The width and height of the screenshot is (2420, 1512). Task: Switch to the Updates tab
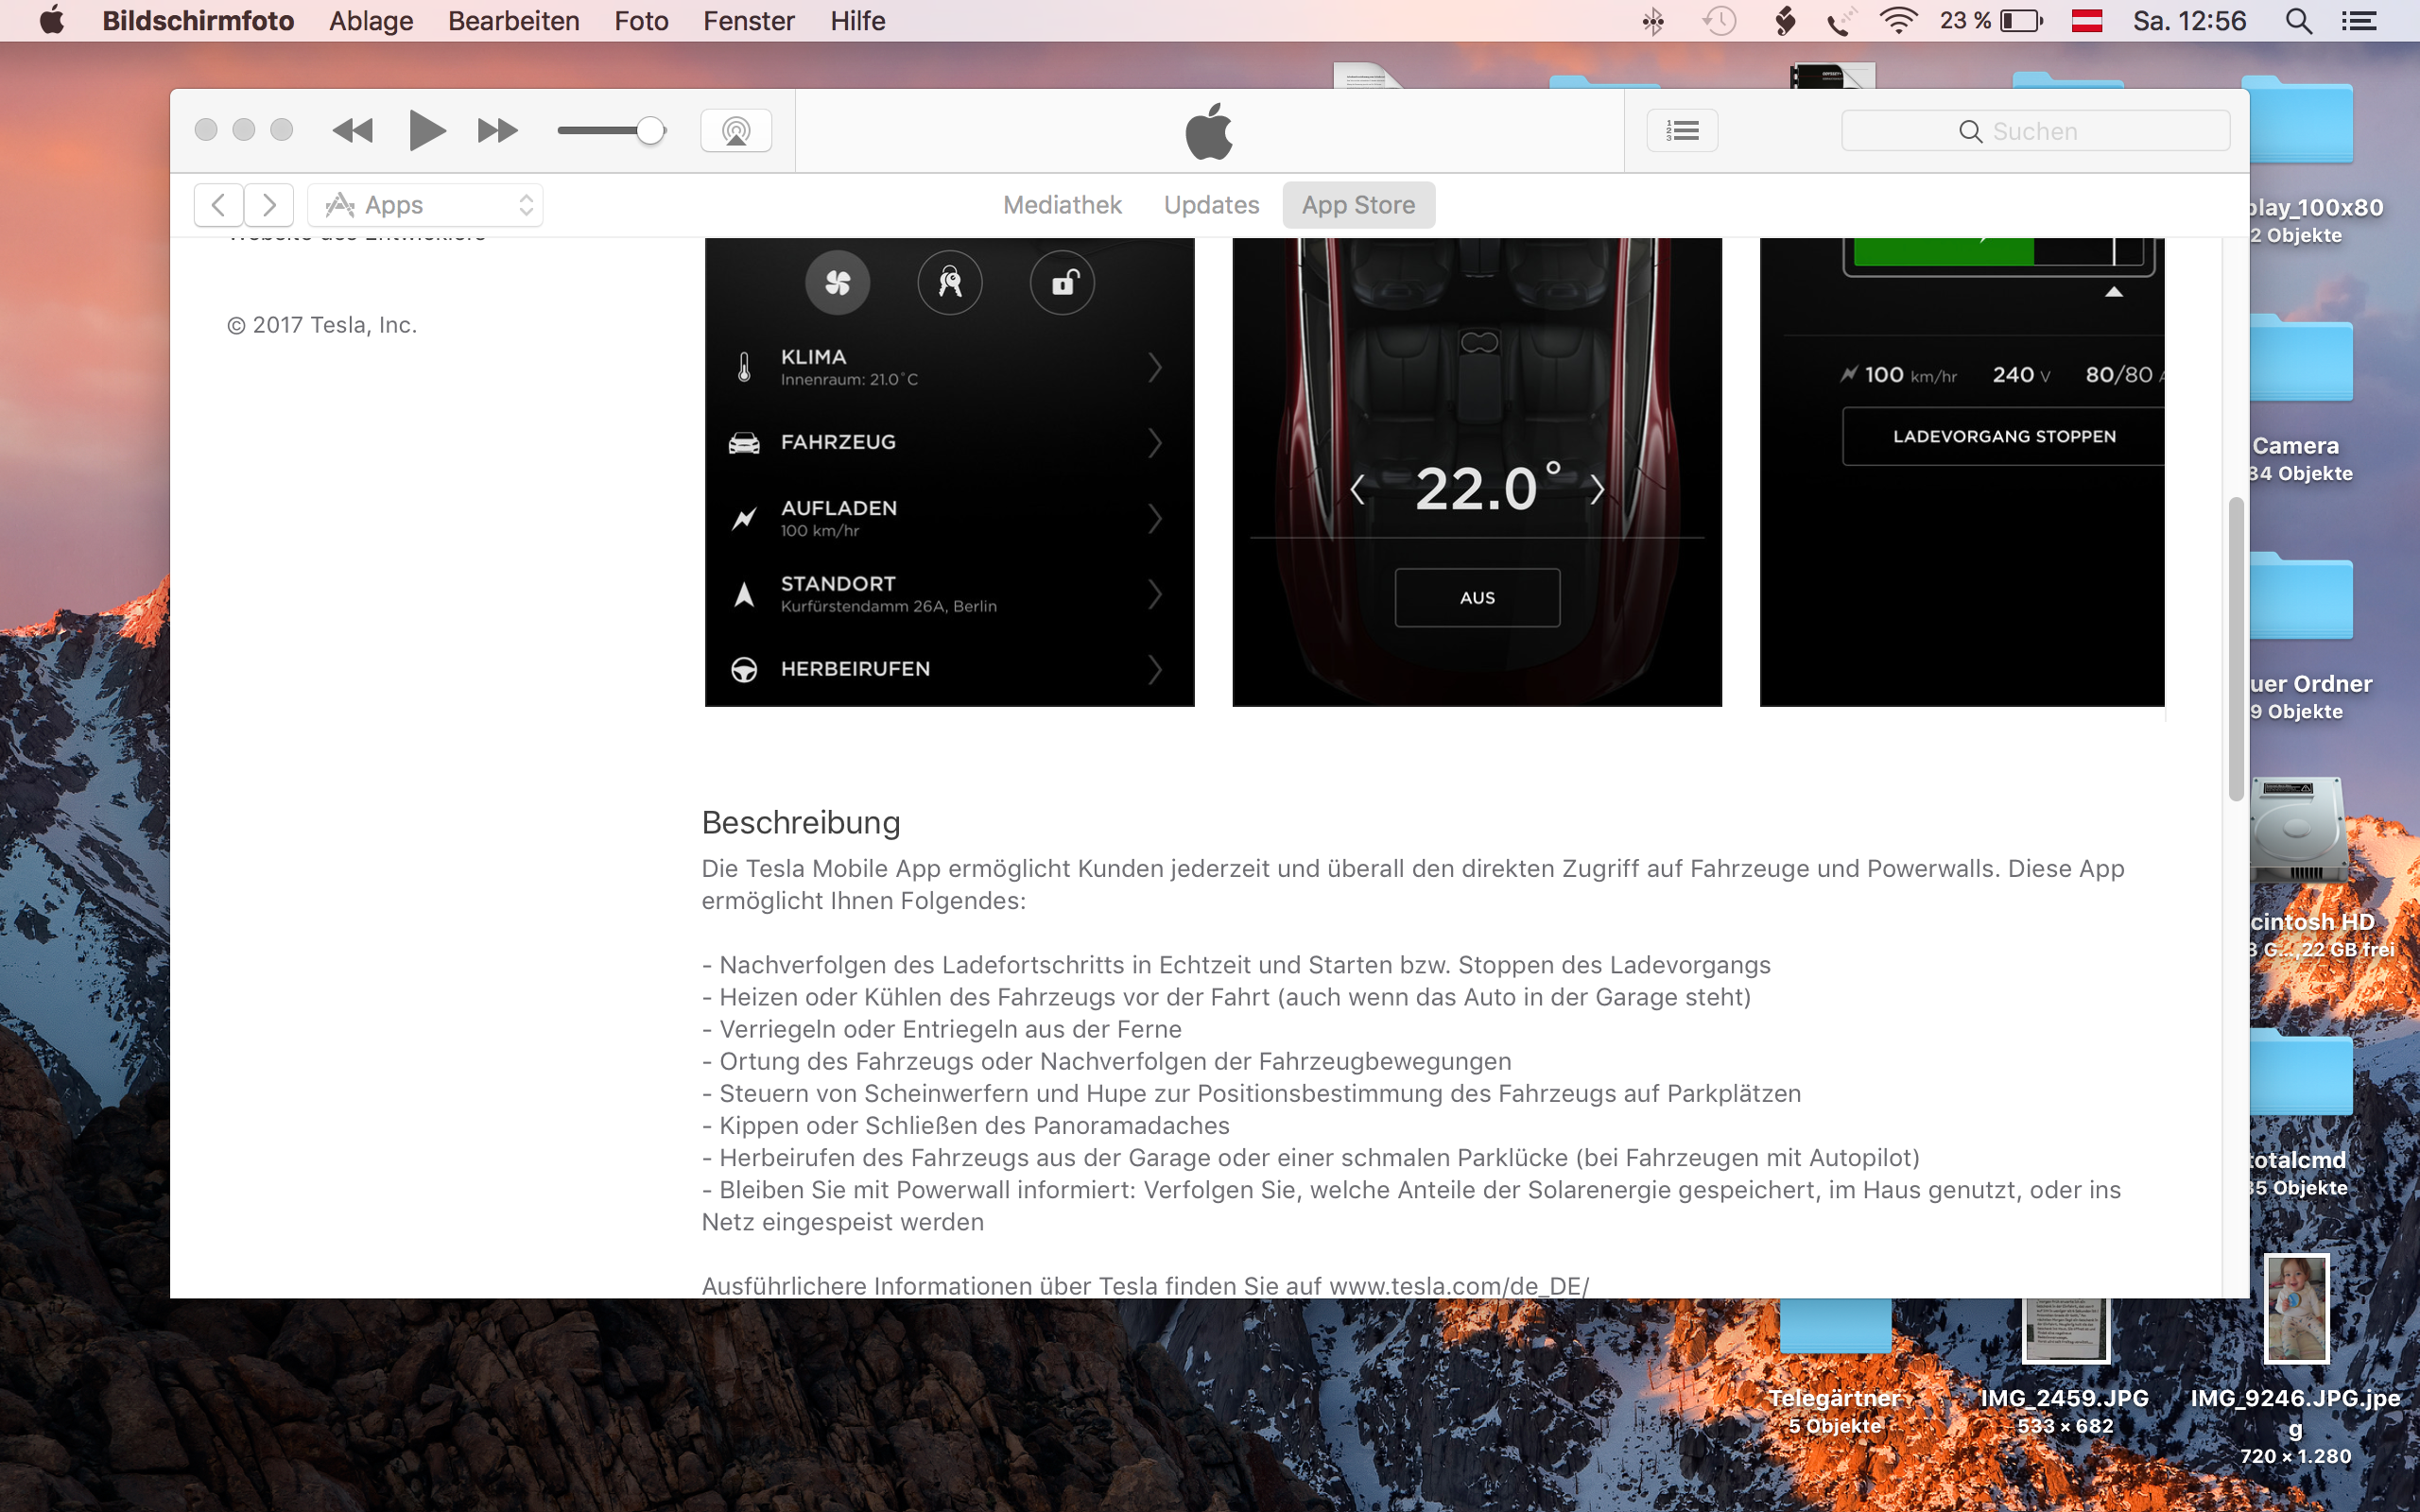pos(1211,205)
